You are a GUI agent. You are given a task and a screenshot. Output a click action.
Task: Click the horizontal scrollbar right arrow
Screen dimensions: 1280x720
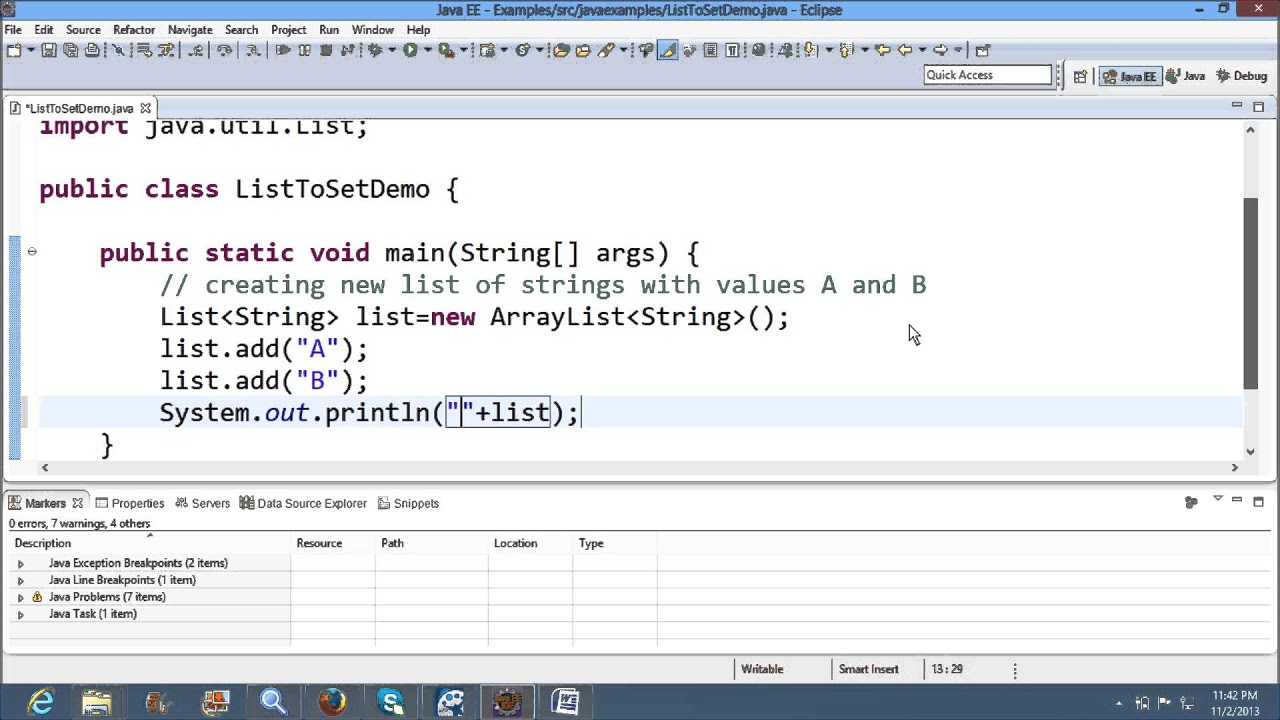(1234, 467)
